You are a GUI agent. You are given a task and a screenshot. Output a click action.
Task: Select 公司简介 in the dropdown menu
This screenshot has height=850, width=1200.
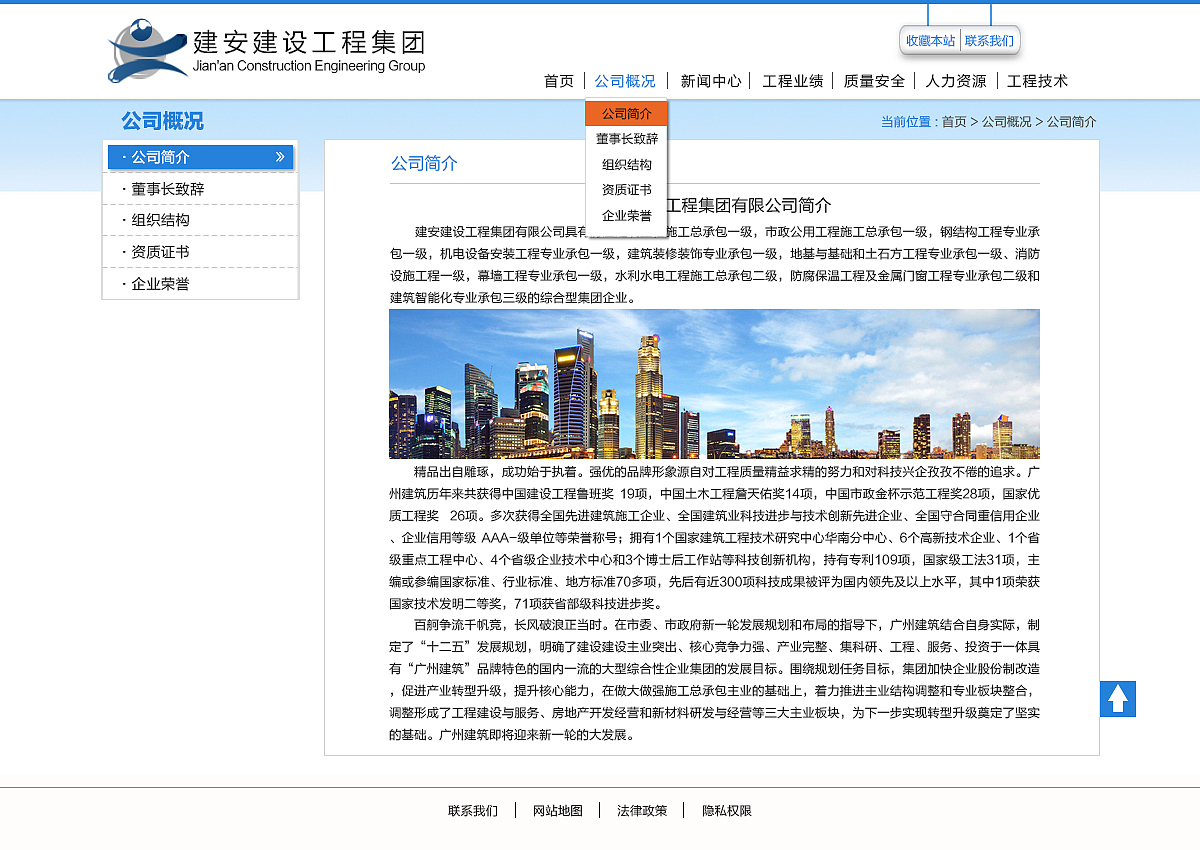[626, 113]
